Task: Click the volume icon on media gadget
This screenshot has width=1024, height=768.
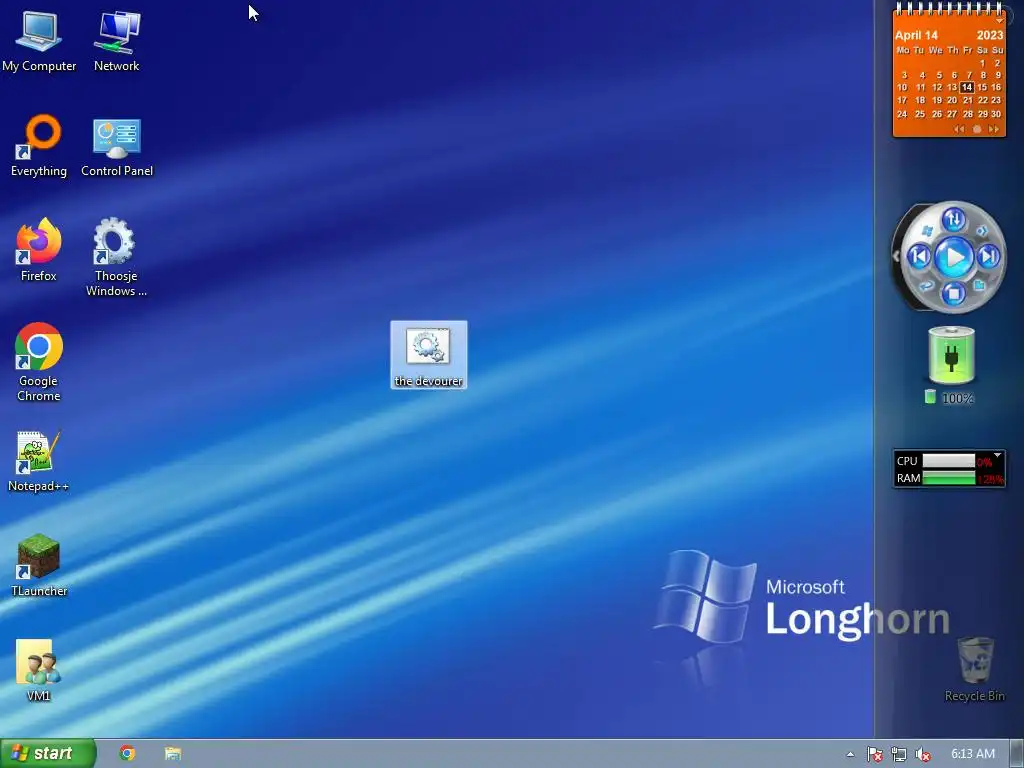Action: [x=982, y=231]
